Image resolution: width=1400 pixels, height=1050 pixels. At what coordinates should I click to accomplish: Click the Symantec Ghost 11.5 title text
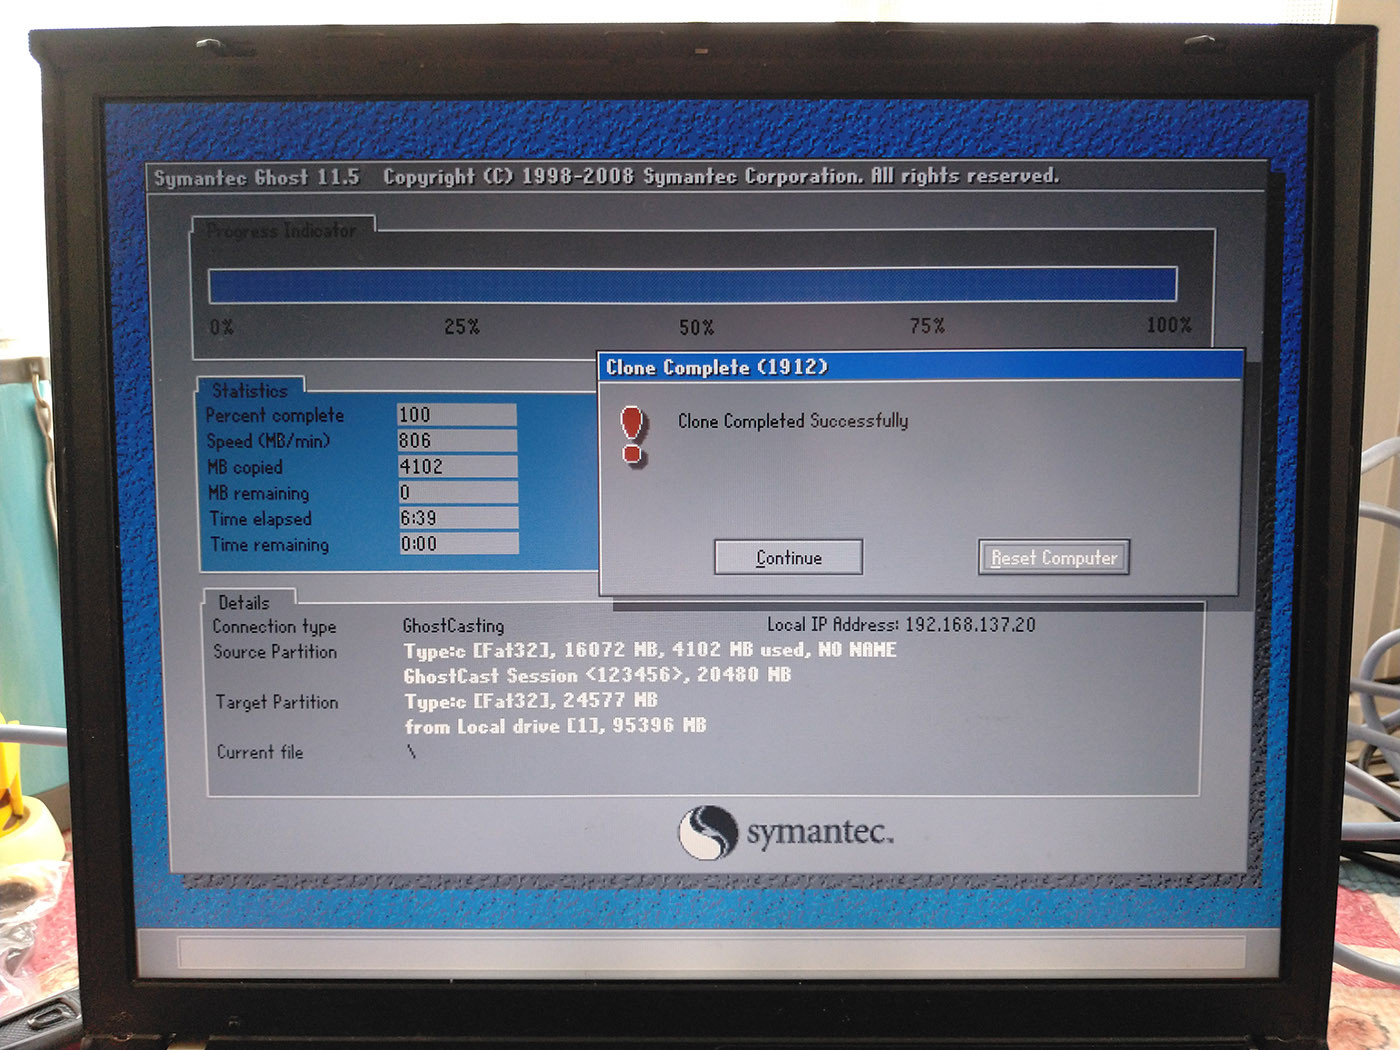coord(256,178)
